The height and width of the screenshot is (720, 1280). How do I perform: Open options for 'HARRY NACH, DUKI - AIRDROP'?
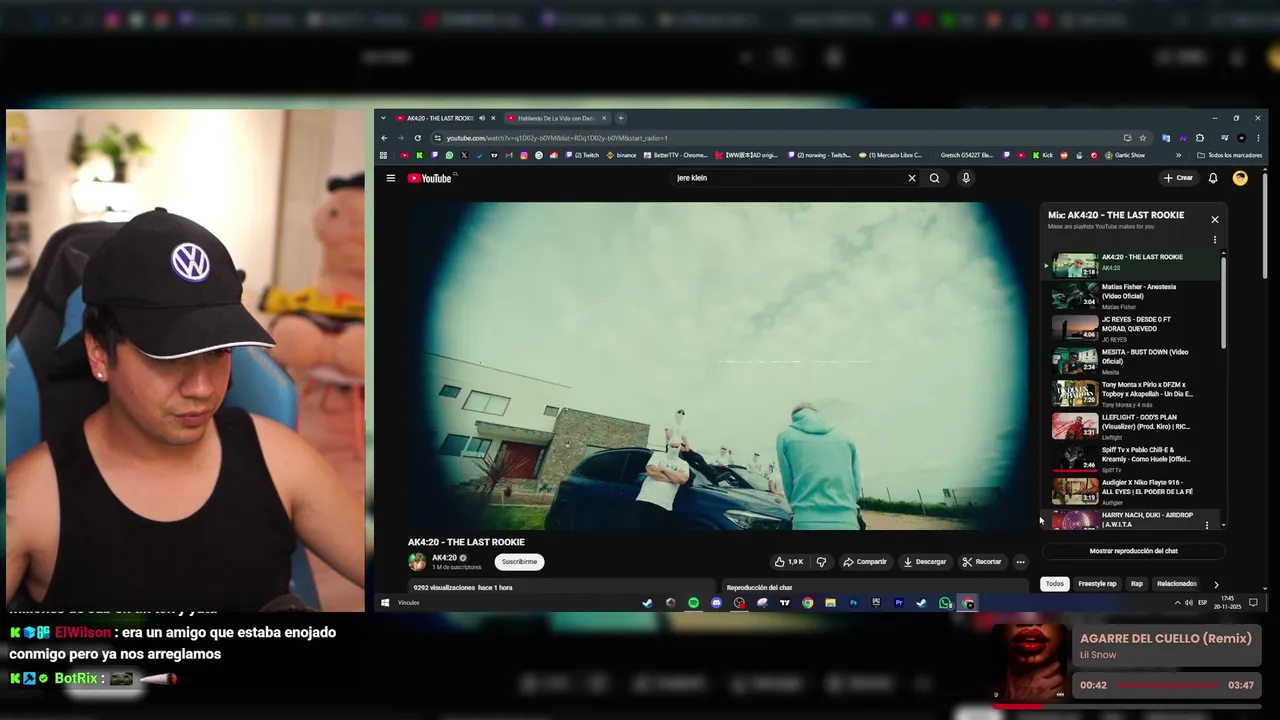(x=1207, y=525)
